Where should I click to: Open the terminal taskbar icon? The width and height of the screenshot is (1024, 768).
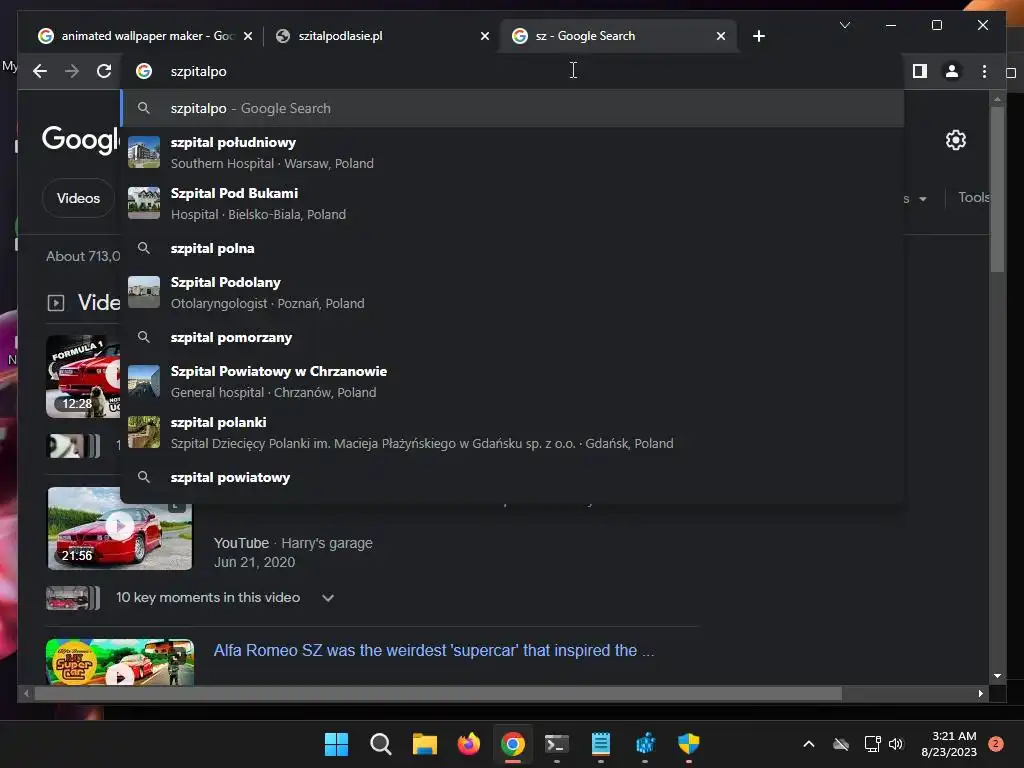(x=556, y=744)
